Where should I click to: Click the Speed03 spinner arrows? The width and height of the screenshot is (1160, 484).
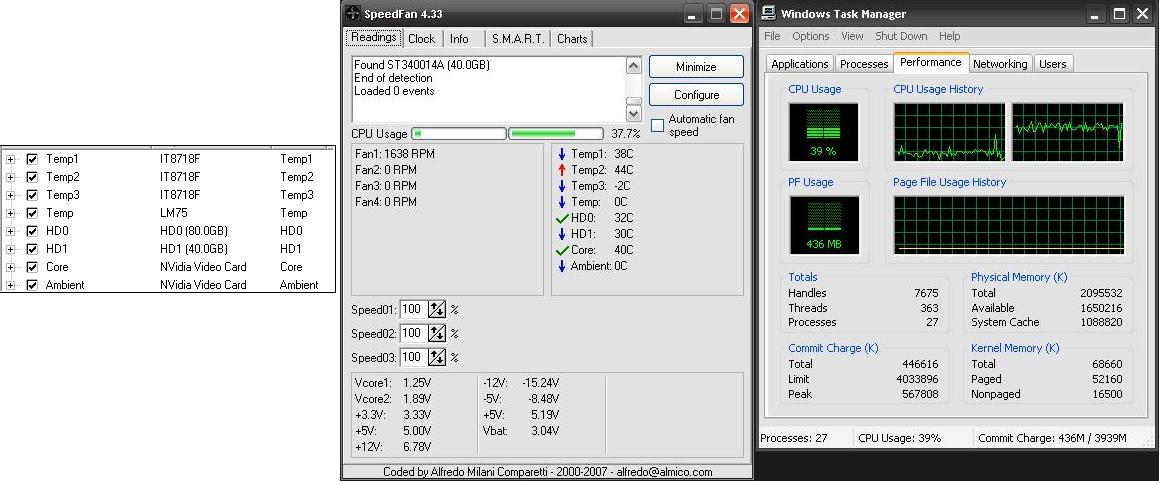[437, 357]
